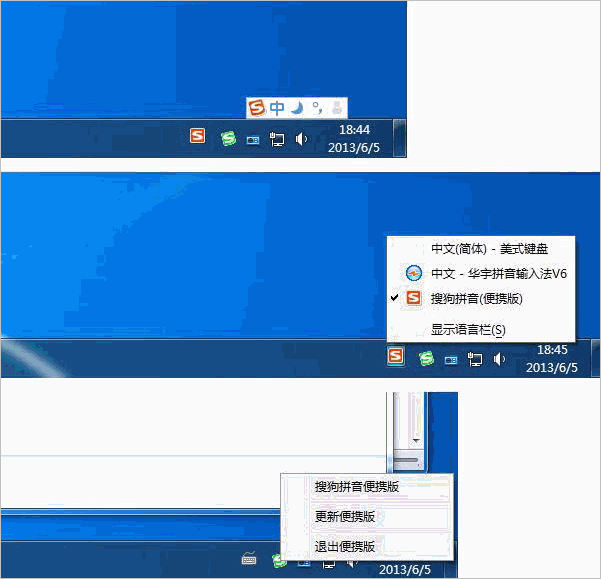The height and width of the screenshot is (579, 601).
Task: Toggle the punctuation mode icon on the Sogou bar
Action: [x=317, y=108]
